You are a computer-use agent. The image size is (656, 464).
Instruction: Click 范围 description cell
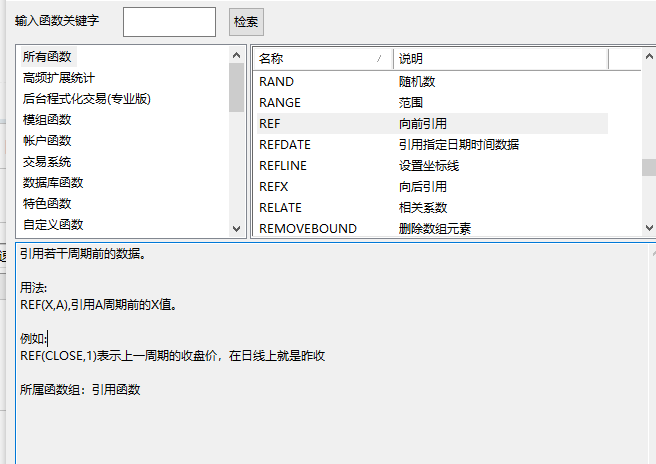pos(411,103)
